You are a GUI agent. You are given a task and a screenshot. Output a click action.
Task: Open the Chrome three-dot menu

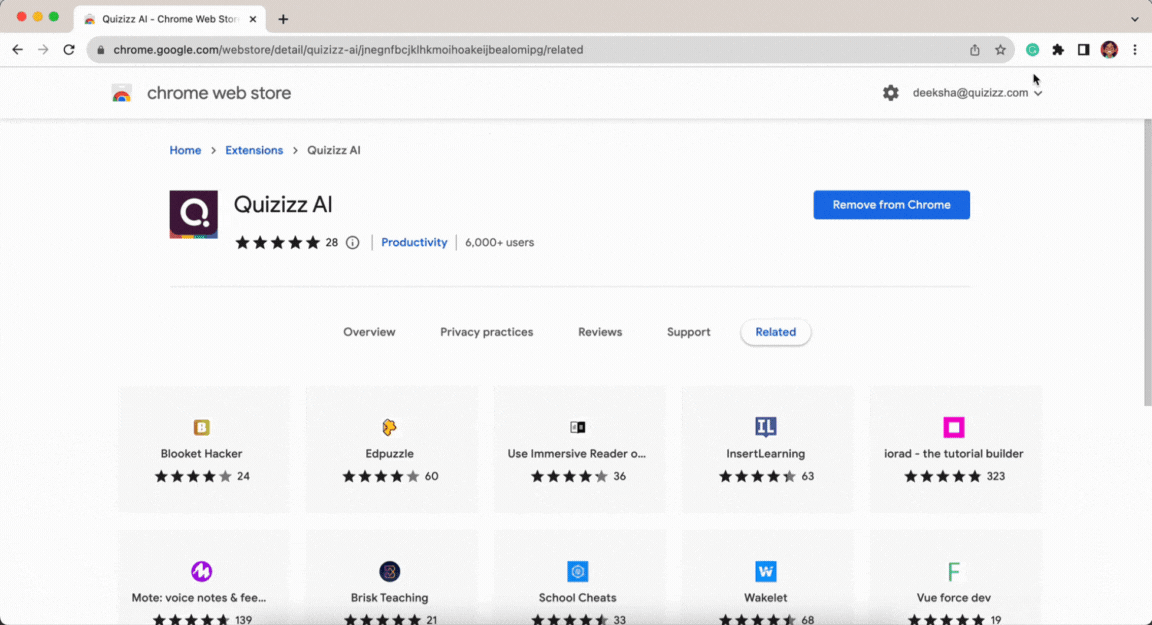coord(1135,49)
